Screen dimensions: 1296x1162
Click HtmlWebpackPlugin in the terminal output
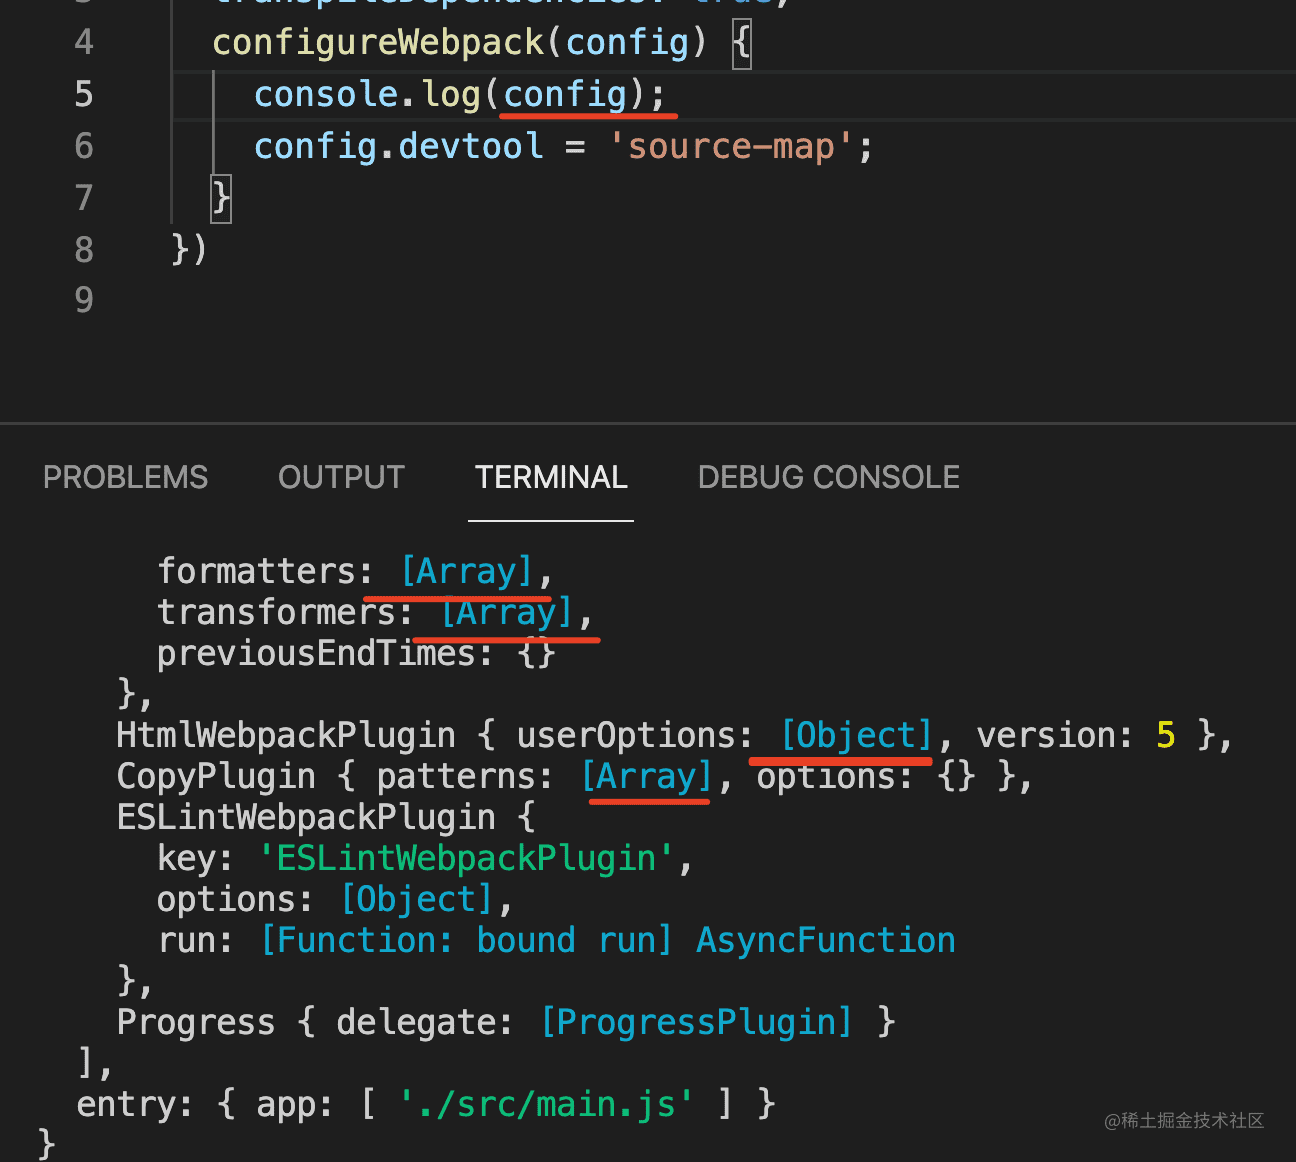click(286, 735)
